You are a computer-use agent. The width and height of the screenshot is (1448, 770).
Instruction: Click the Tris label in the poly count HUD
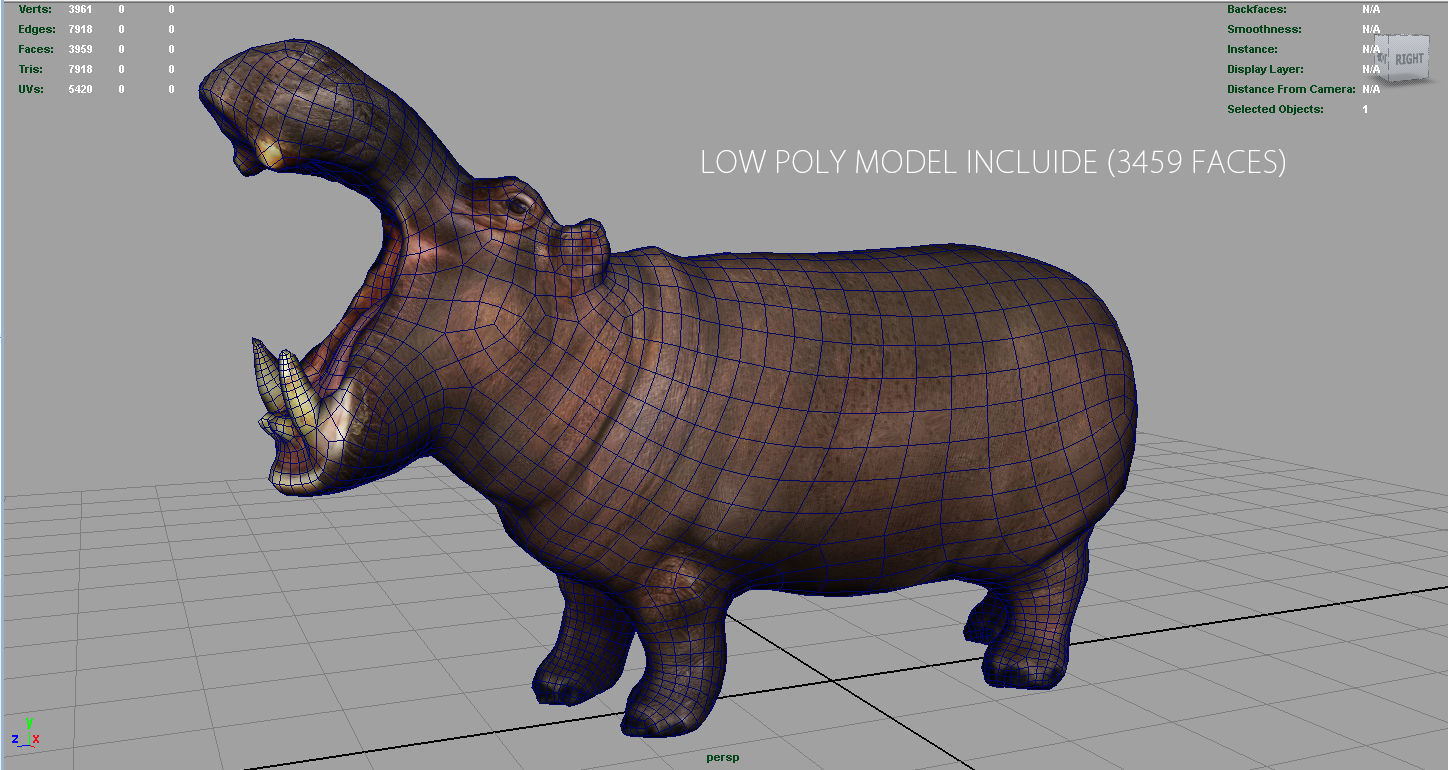[31, 69]
